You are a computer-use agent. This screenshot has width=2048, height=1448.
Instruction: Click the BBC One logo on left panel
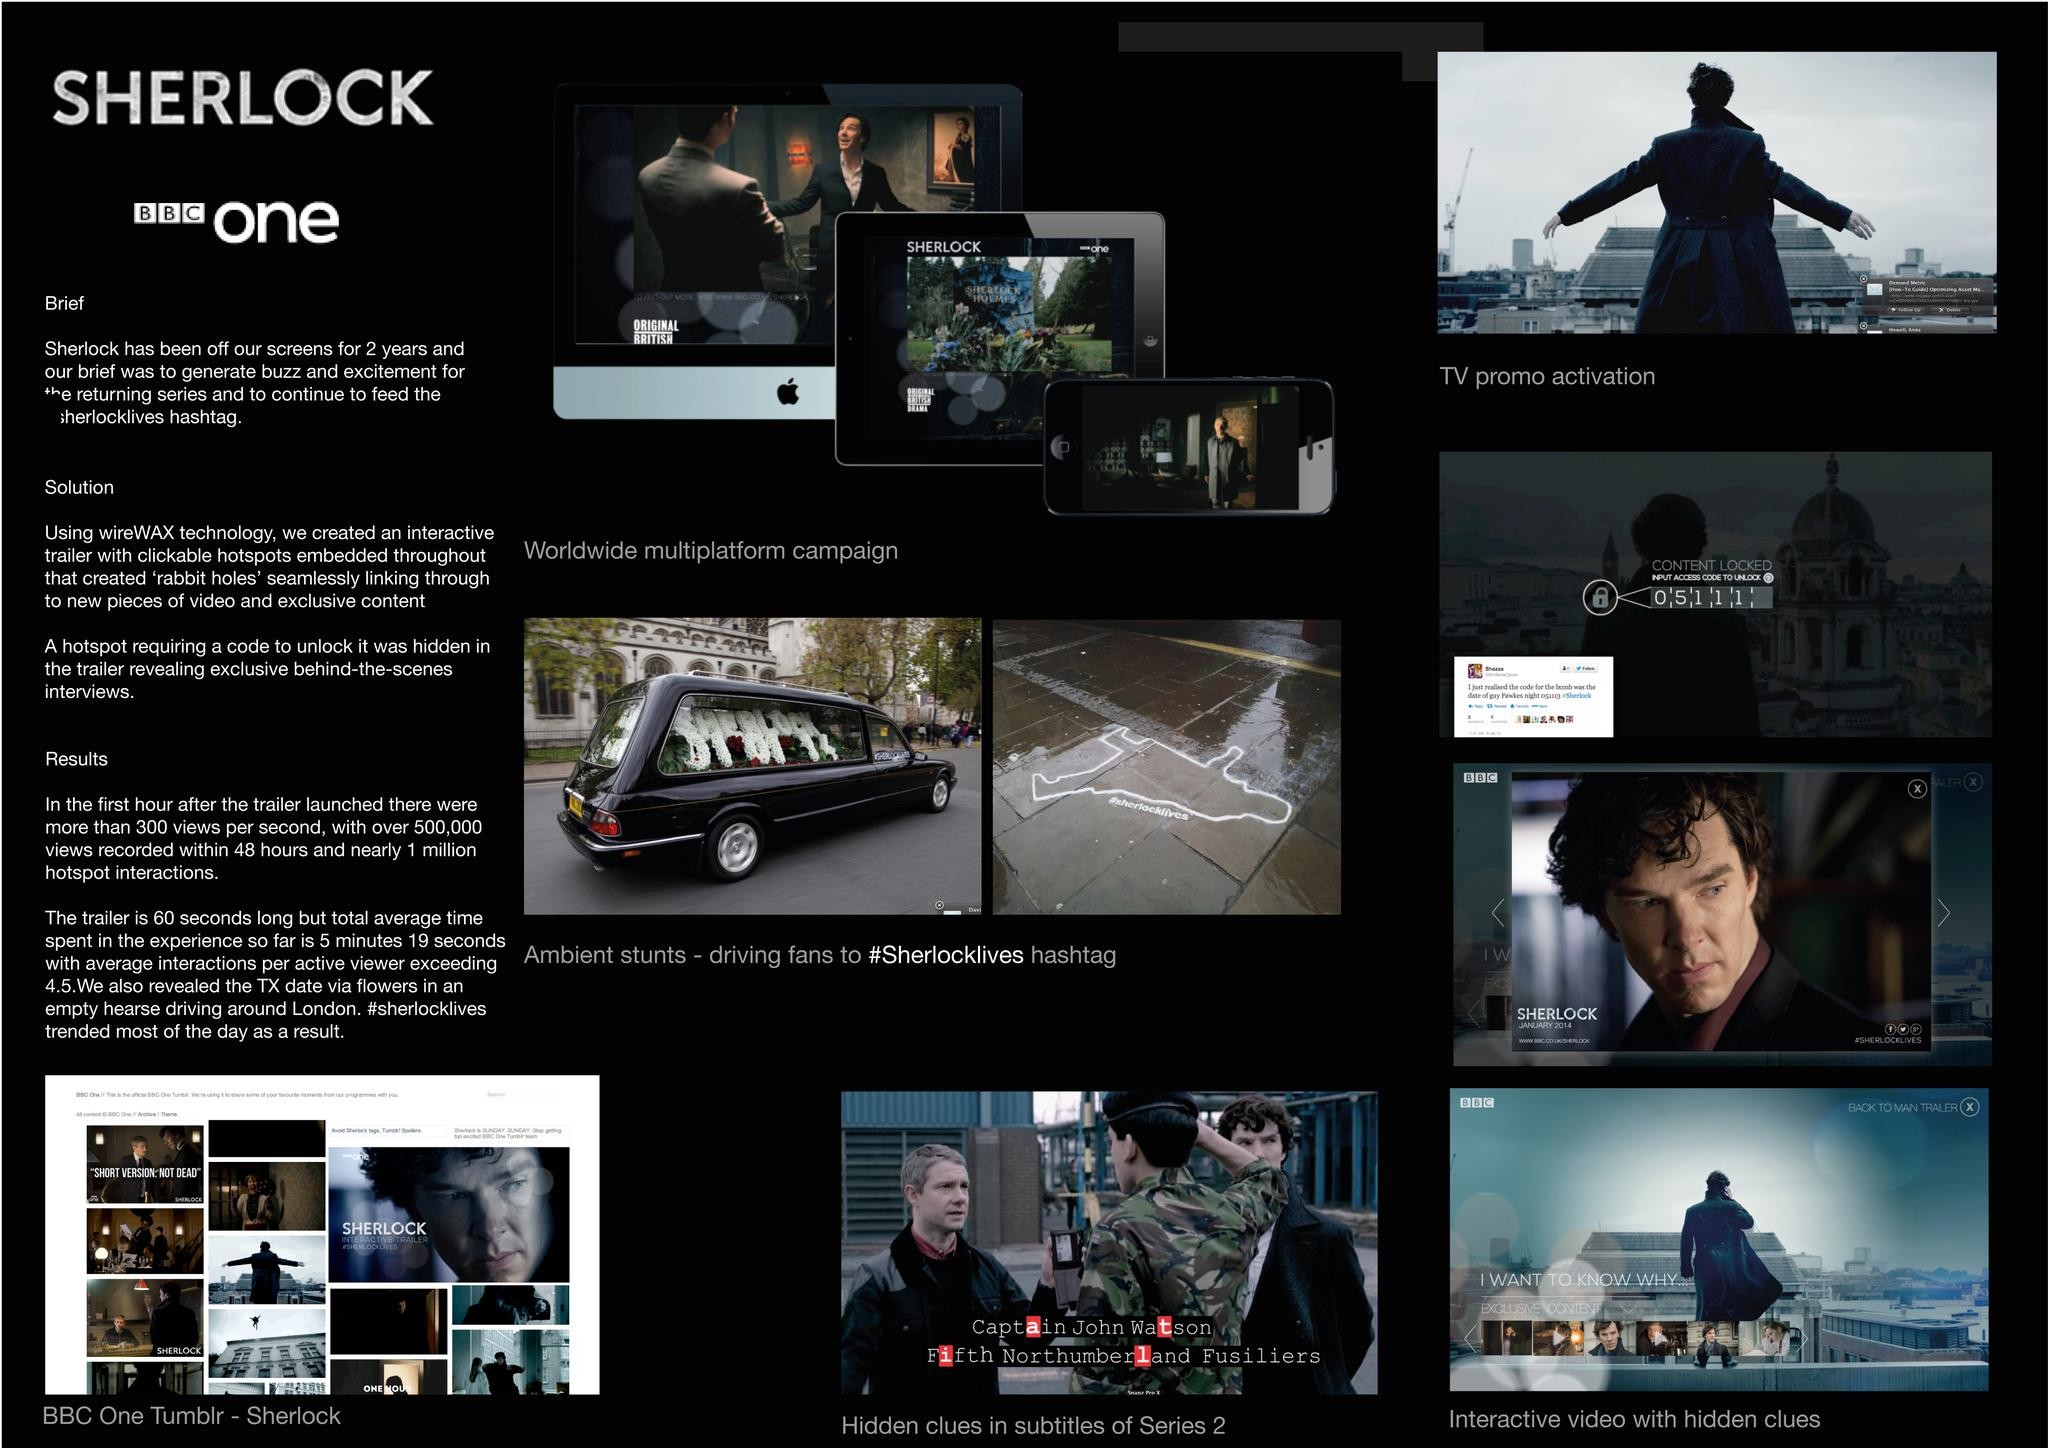[237, 220]
